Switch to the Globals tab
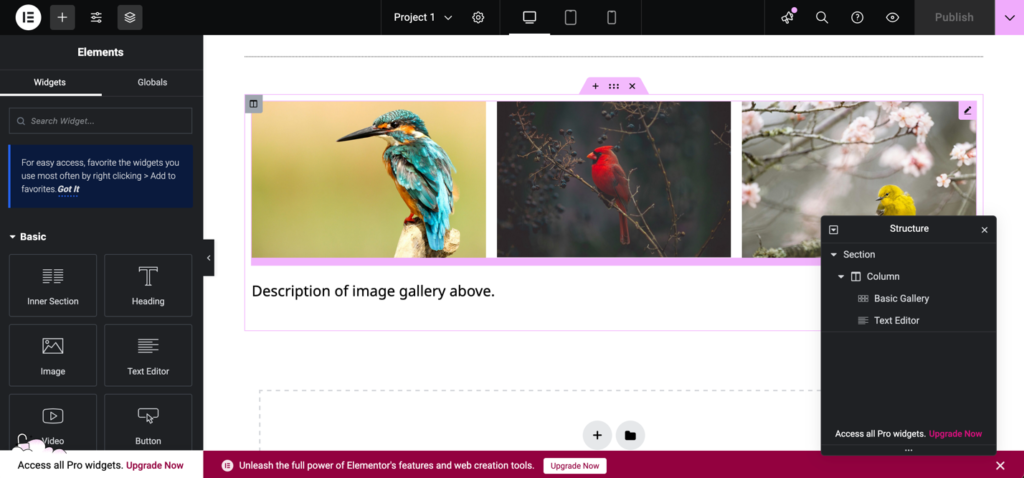Screen dimensions: 1024x478 coord(152,82)
